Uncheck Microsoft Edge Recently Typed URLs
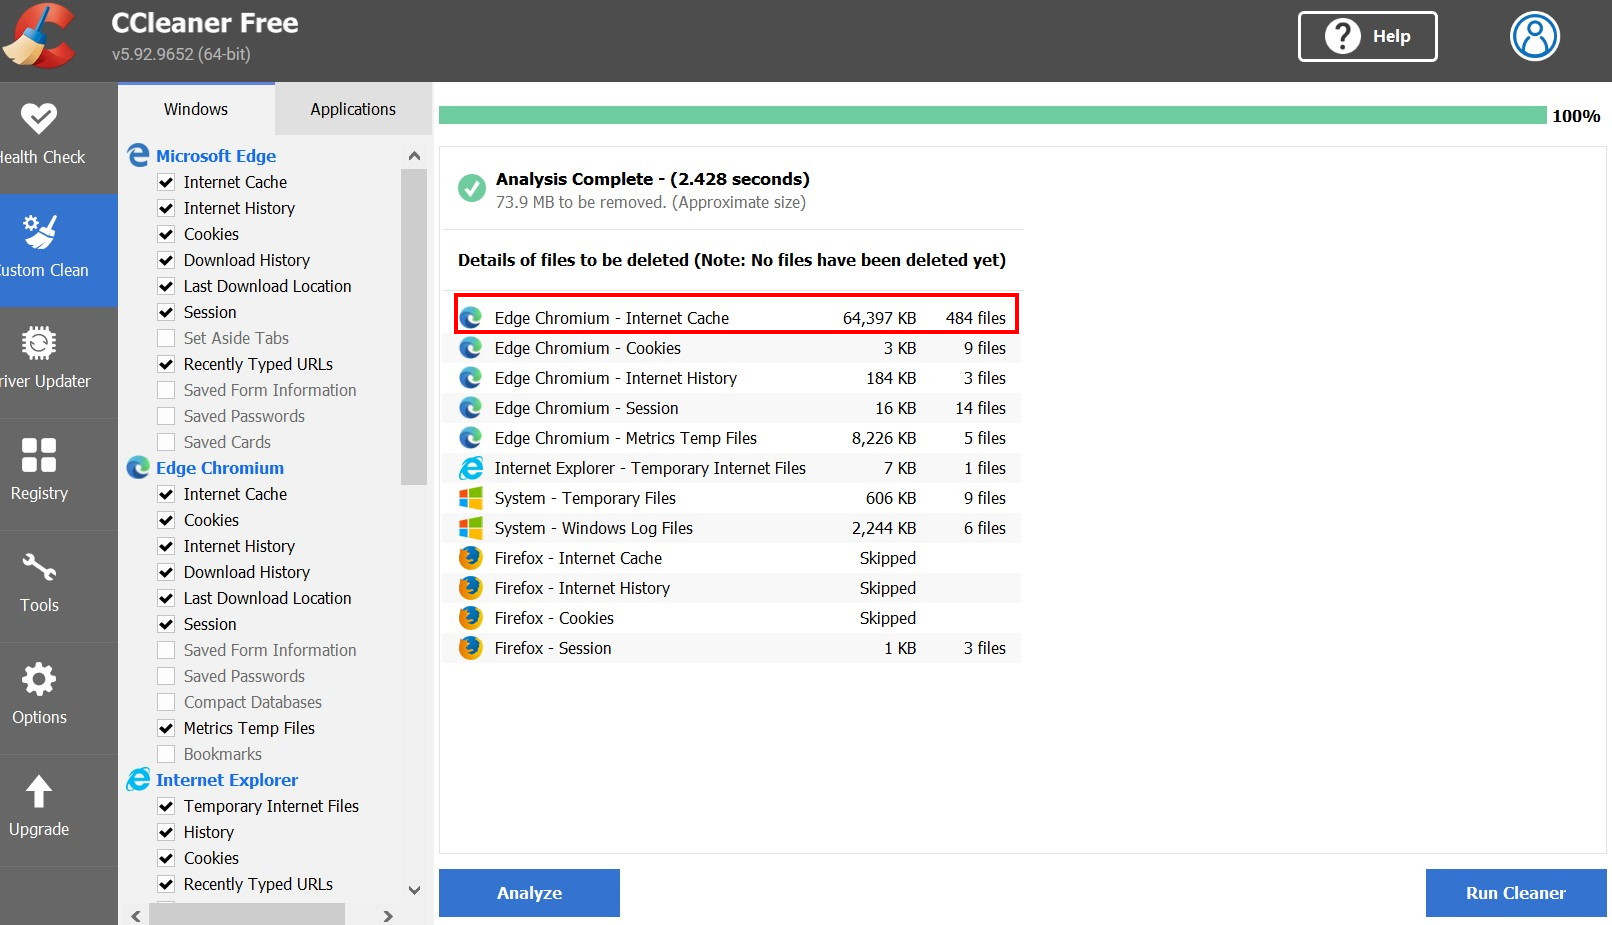Screen dimensions: 1612x925 click(166, 364)
